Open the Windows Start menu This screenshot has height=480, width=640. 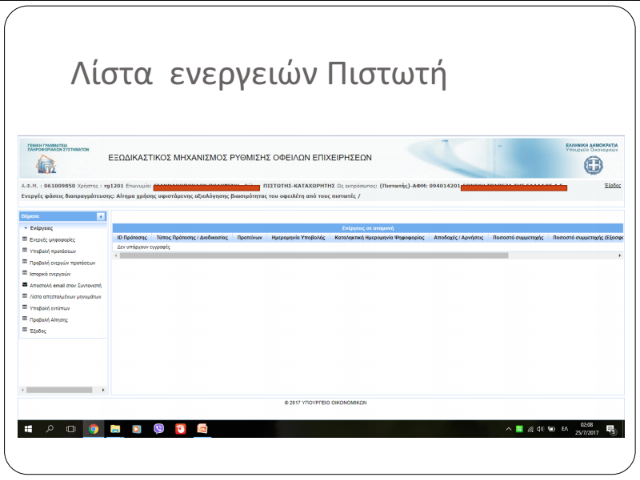[x=26, y=429]
